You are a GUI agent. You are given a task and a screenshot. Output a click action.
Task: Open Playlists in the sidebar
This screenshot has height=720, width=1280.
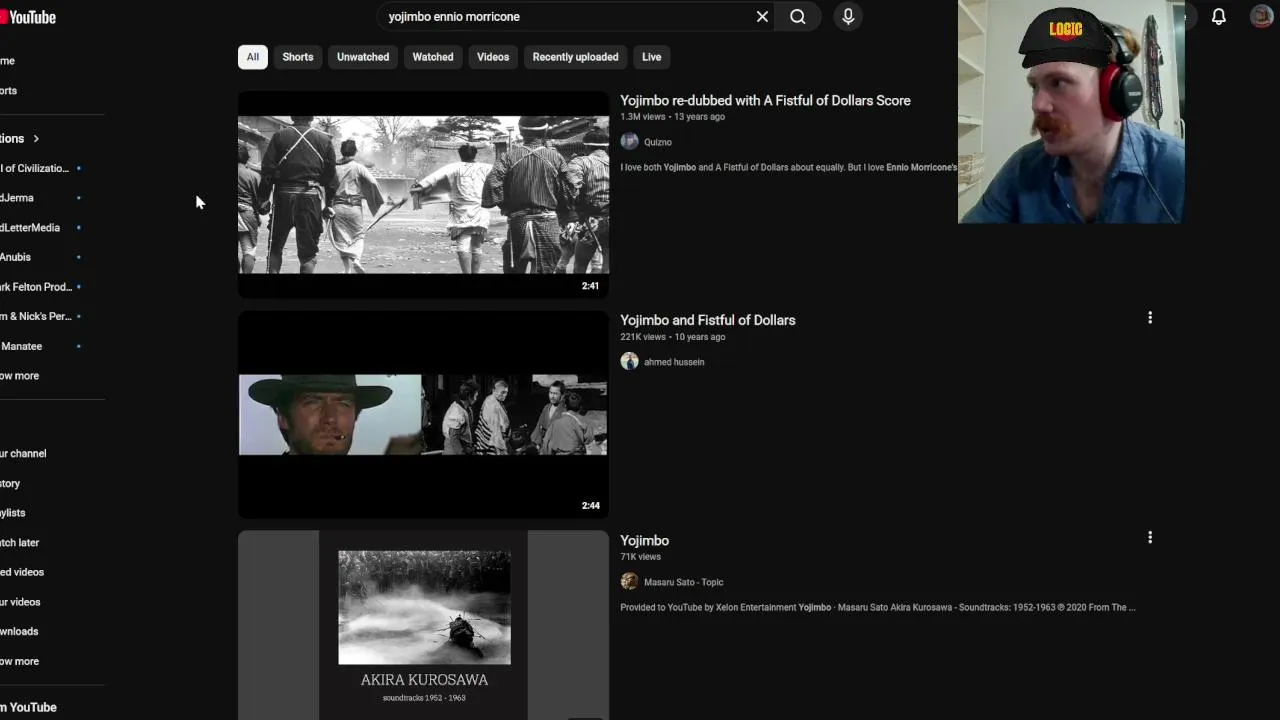tap(14, 513)
